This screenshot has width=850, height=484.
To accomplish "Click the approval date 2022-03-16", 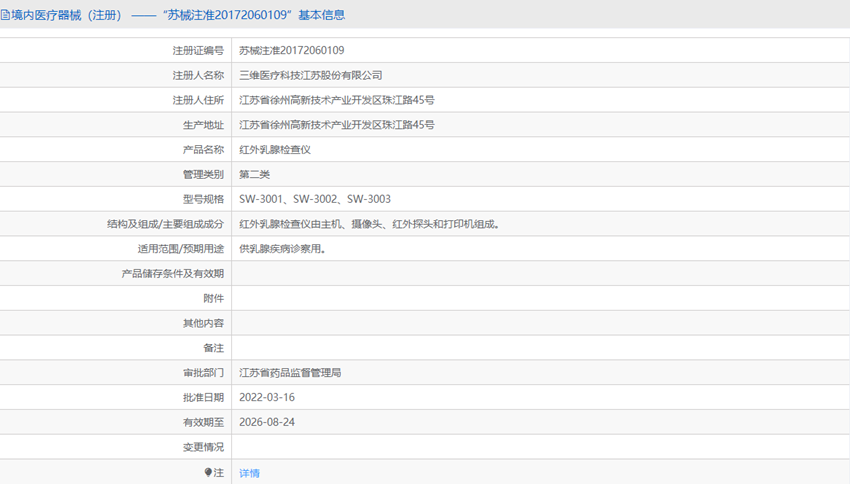I will click(267, 397).
